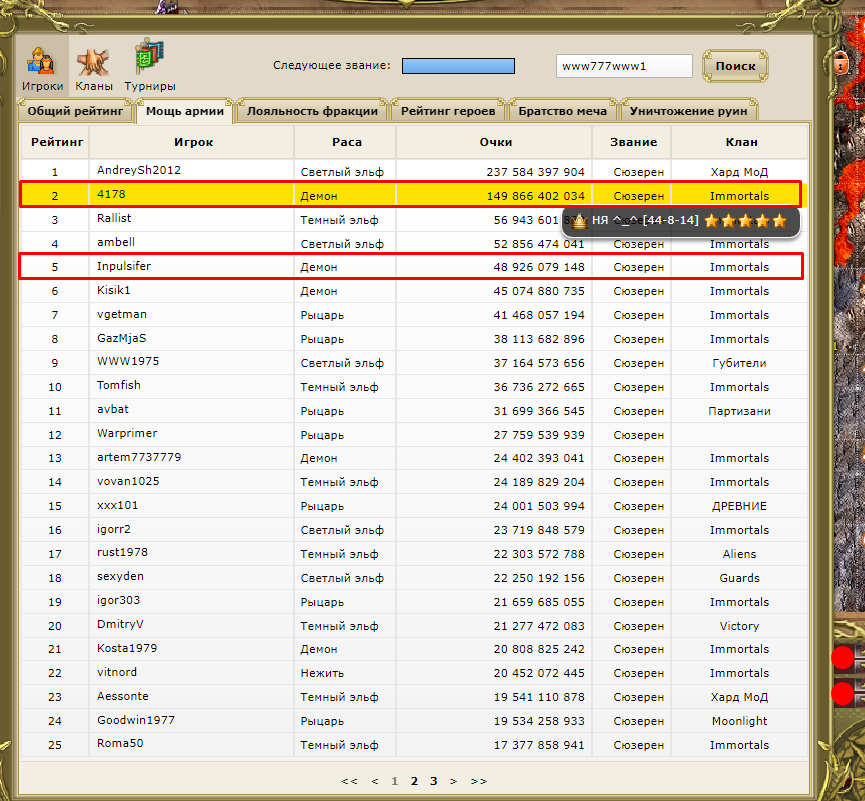Click the Поиск search button
Viewport: 865px width, 801px height.
(735, 66)
